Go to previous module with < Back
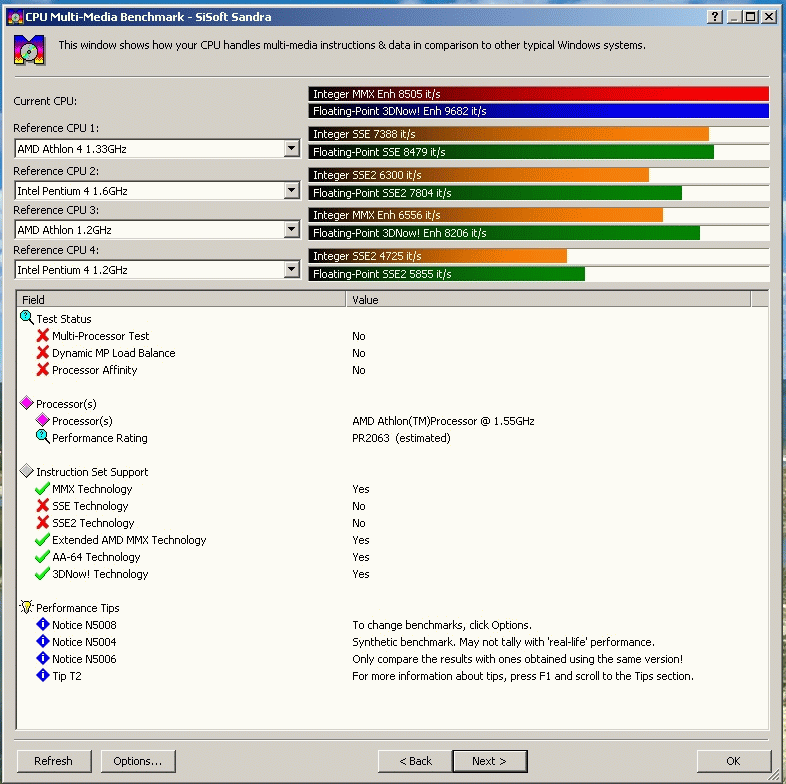The image size is (786, 784). pyautogui.click(x=415, y=761)
